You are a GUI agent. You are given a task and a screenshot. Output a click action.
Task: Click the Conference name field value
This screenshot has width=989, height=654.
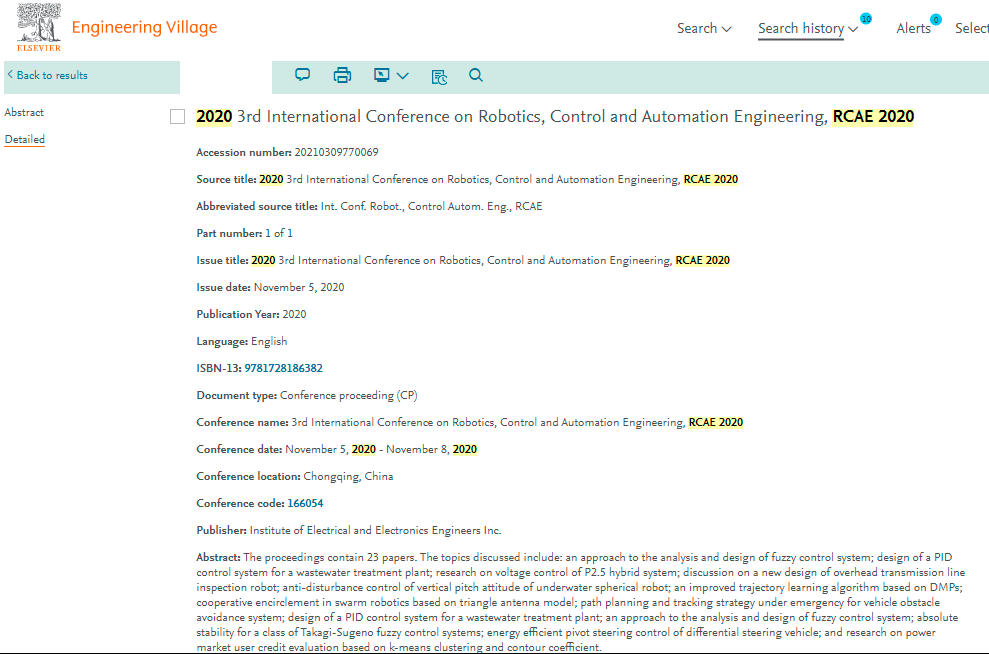(517, 423)
